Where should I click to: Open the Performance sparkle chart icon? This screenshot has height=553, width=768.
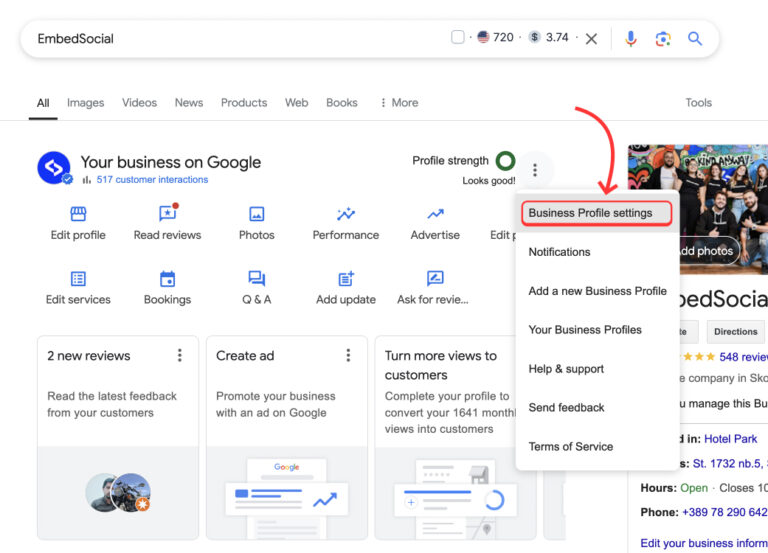tap(346, 214)
